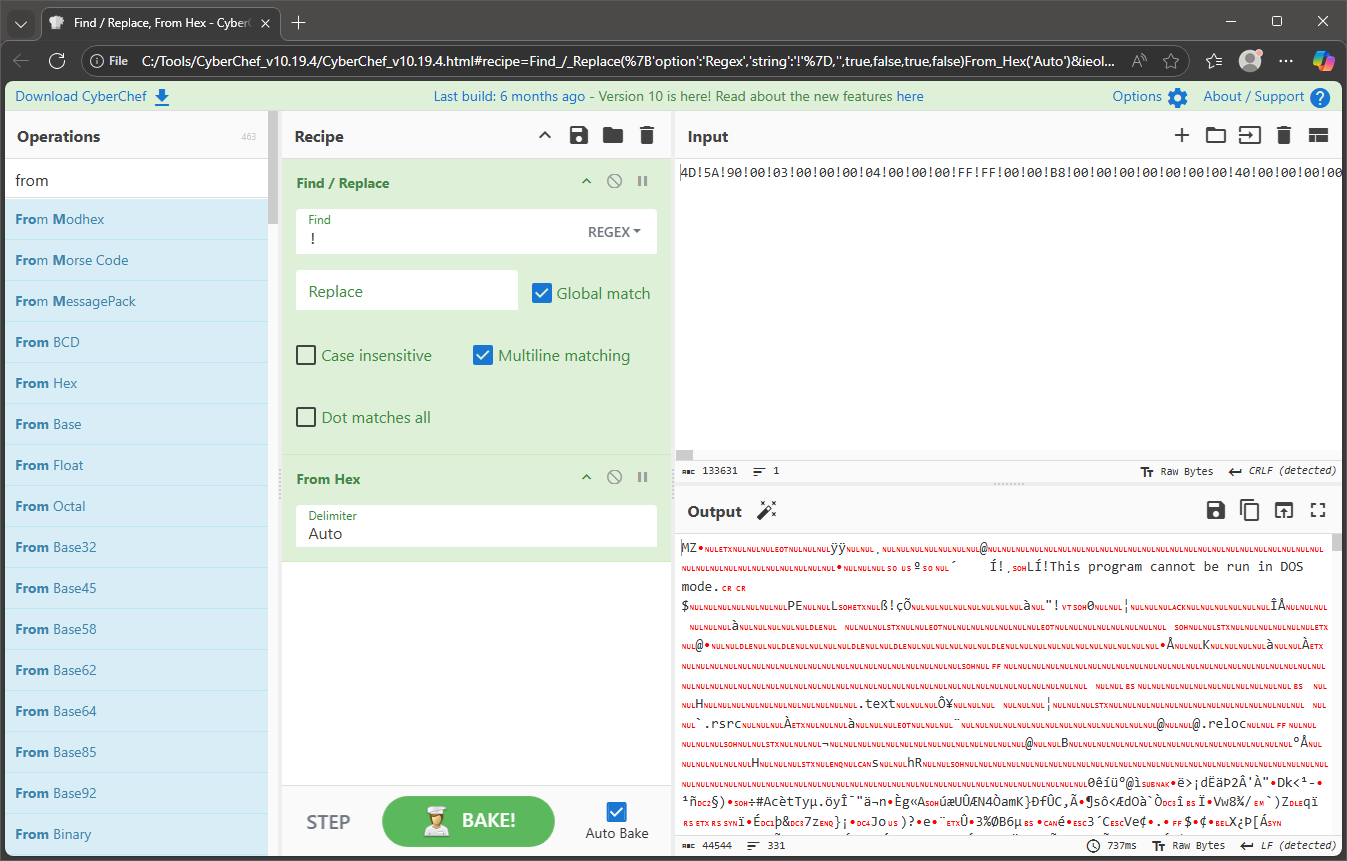Choose From Binary in the operations list
Image resolution: width=1347 pixels, height=861 pixels.
[x=53, y=834]
